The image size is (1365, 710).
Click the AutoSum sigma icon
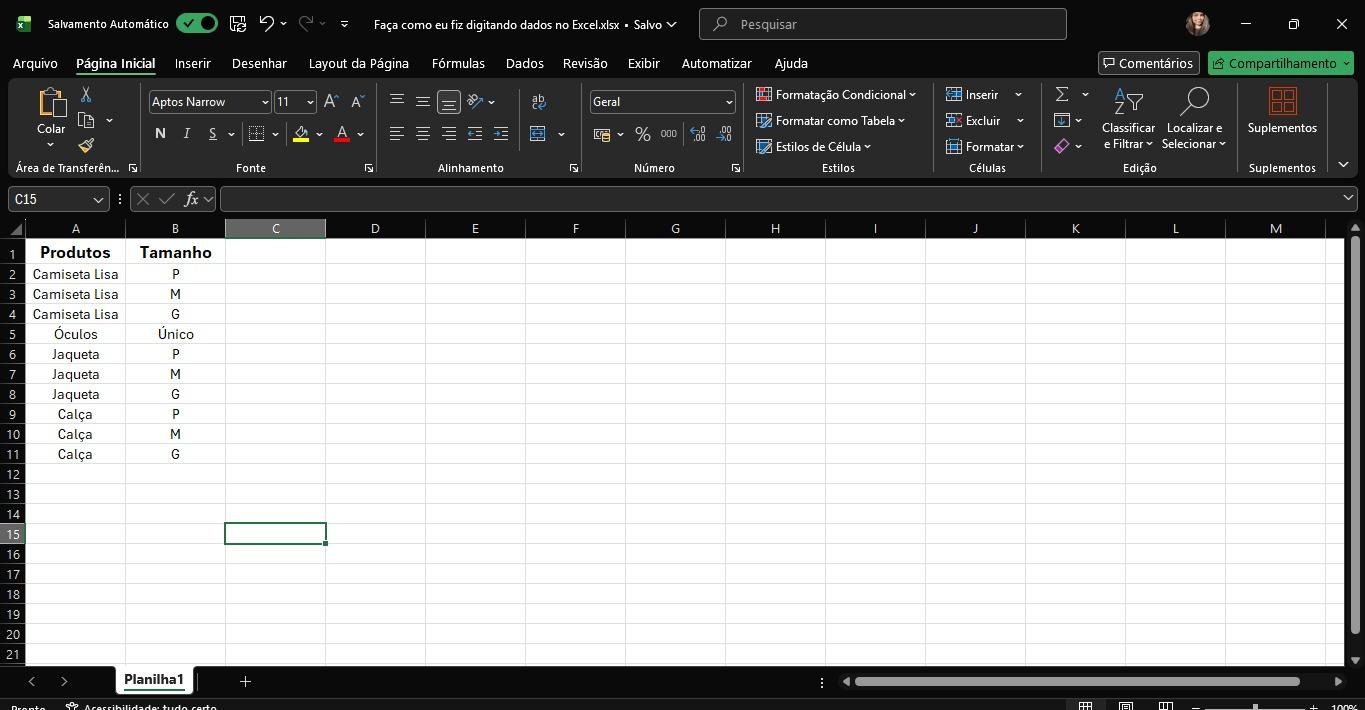[x=1062, y=94]
